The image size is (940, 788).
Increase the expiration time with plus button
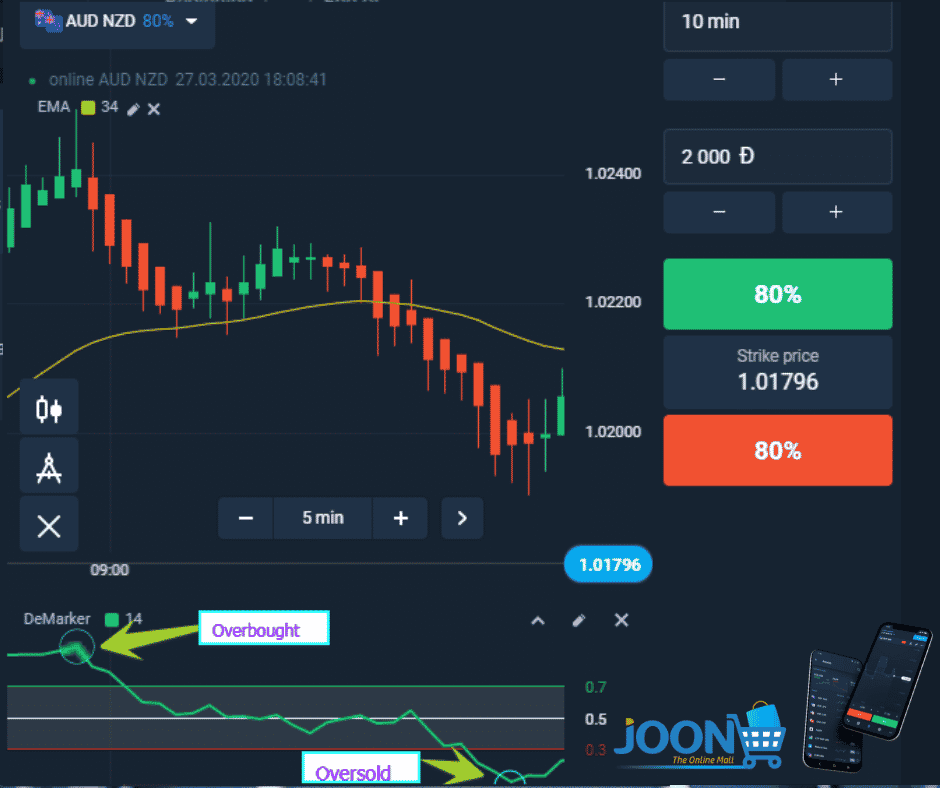click(x=836, y=80)
